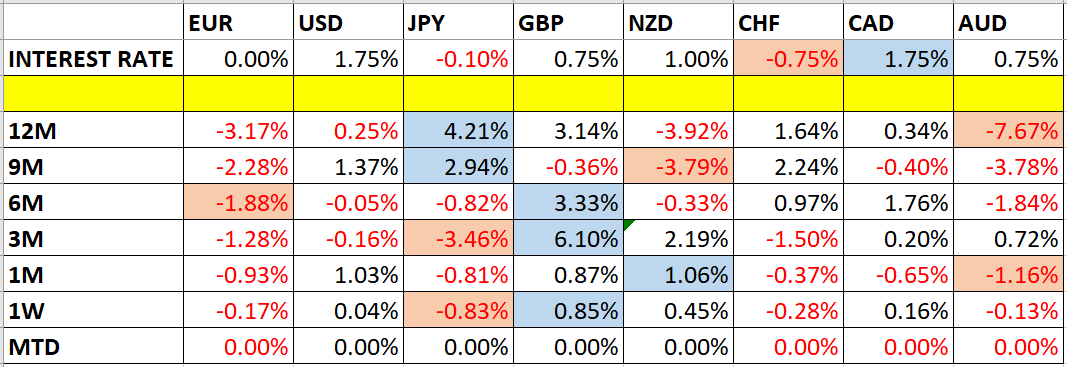
Task: Select the AUD 1M cell -1.16%
Action: point(1008,274)
